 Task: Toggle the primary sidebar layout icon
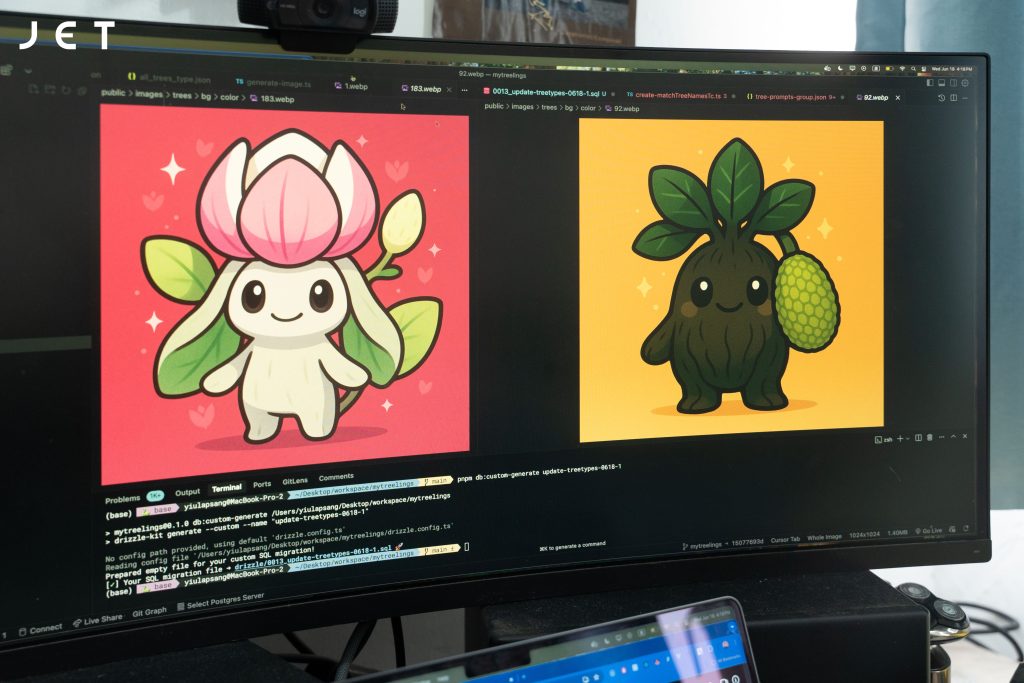tap(931, 83)
